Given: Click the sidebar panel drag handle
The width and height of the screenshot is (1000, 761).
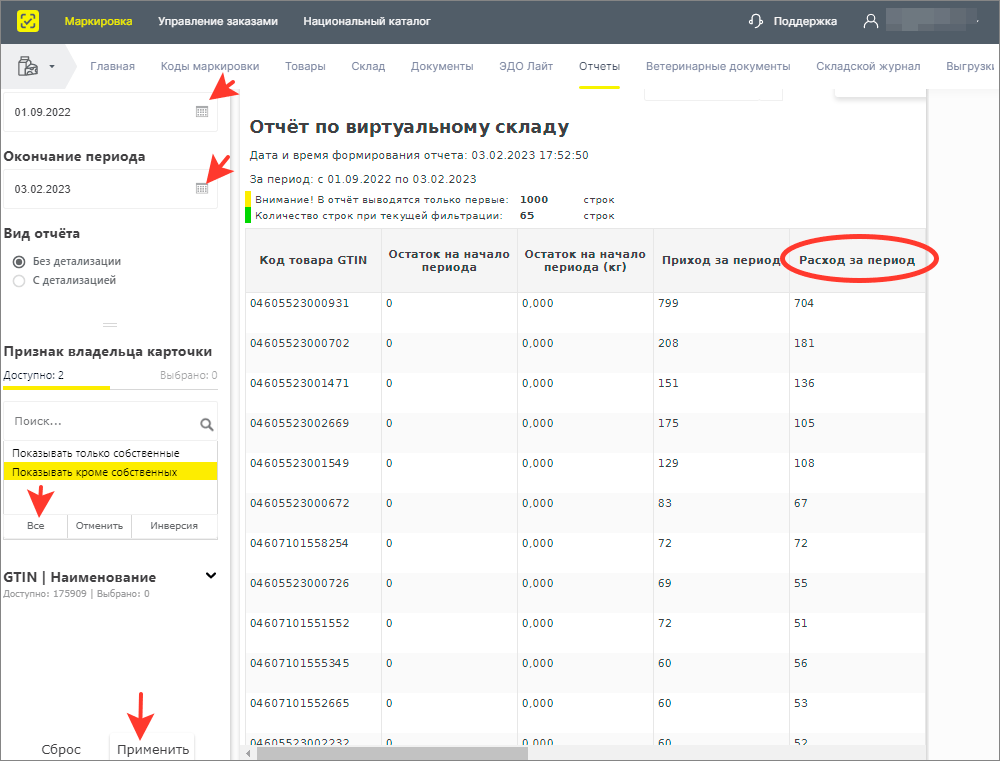Looking at the screenshot, I should (x=110, y=325).
